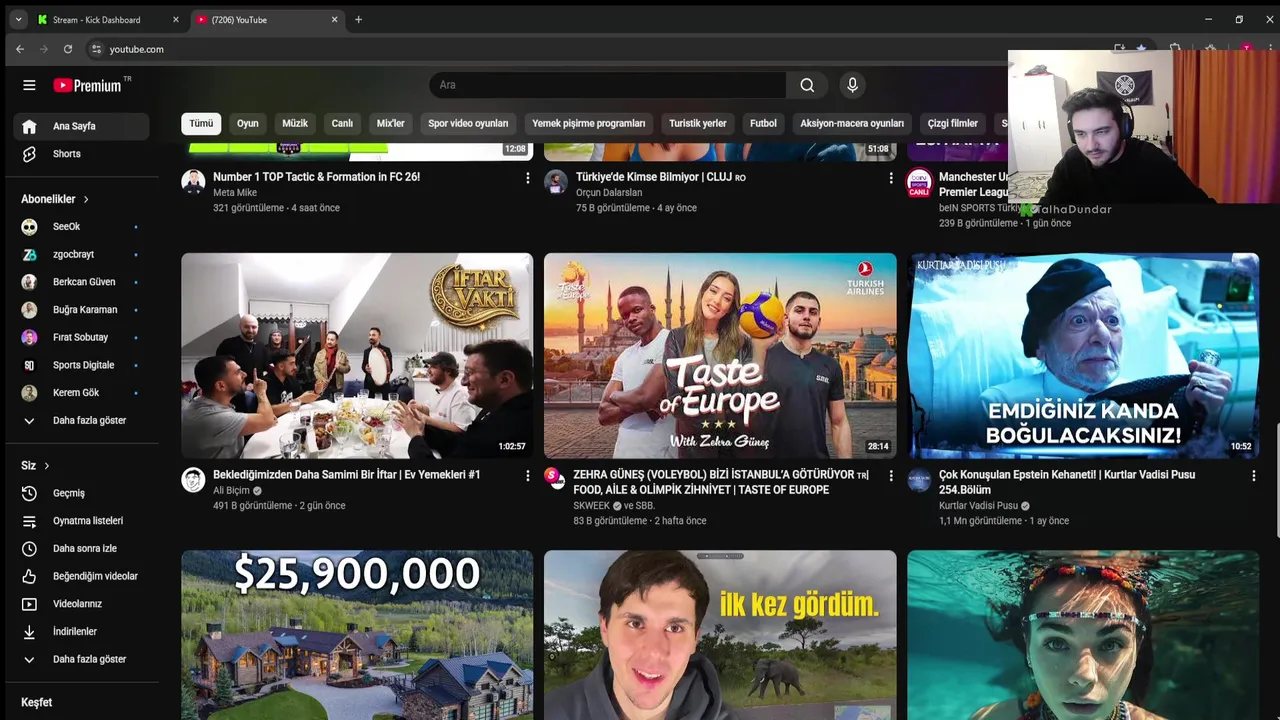The width and height of the screenshot is (1280, 720).
Task: Select the Oyun filter chip
Action: [248, 123]
